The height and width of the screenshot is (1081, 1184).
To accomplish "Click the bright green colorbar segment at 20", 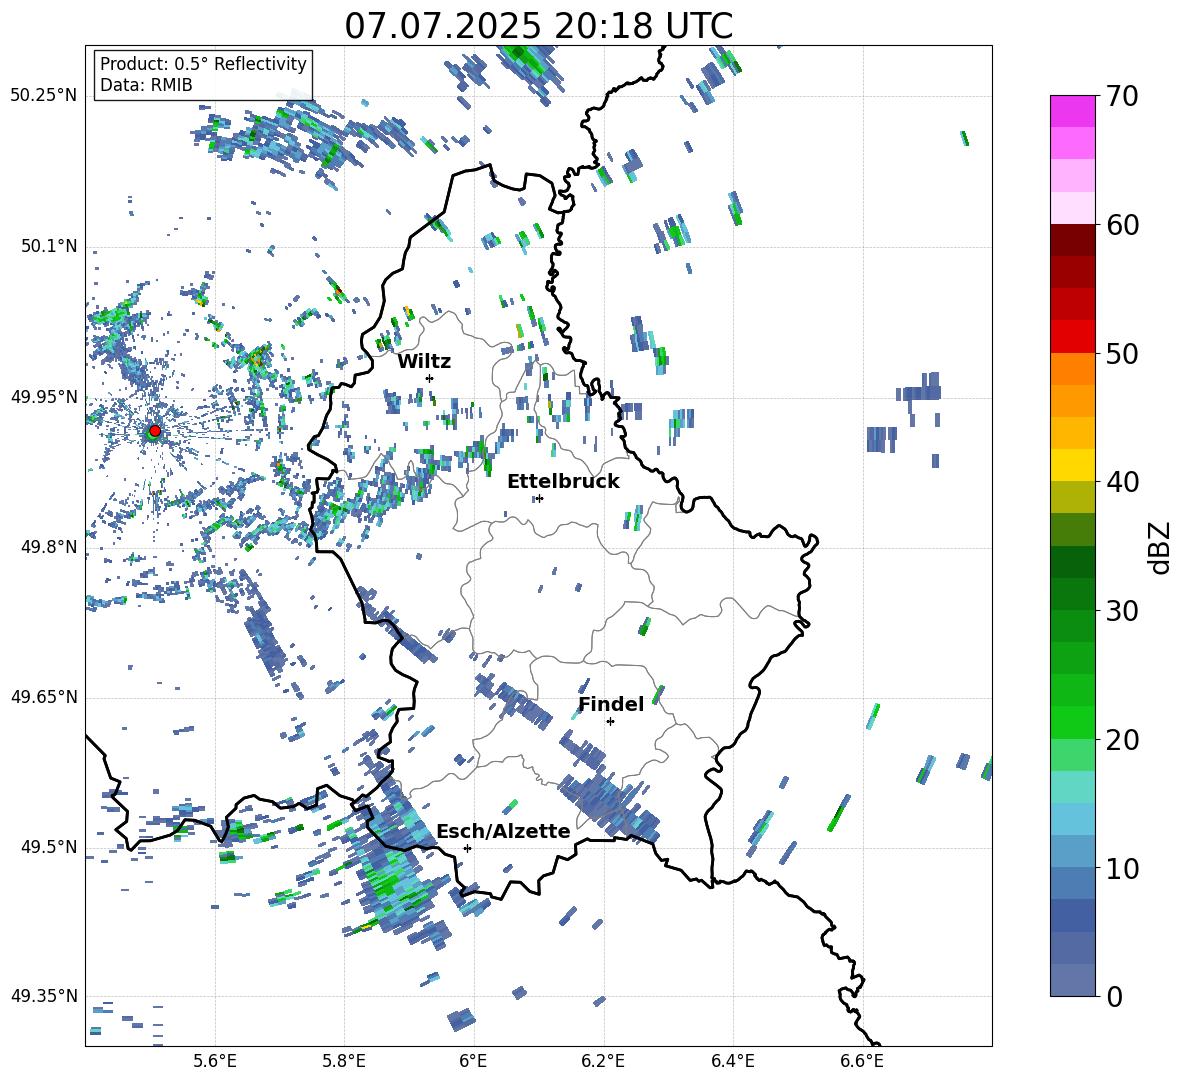I will click(1072, 722).
